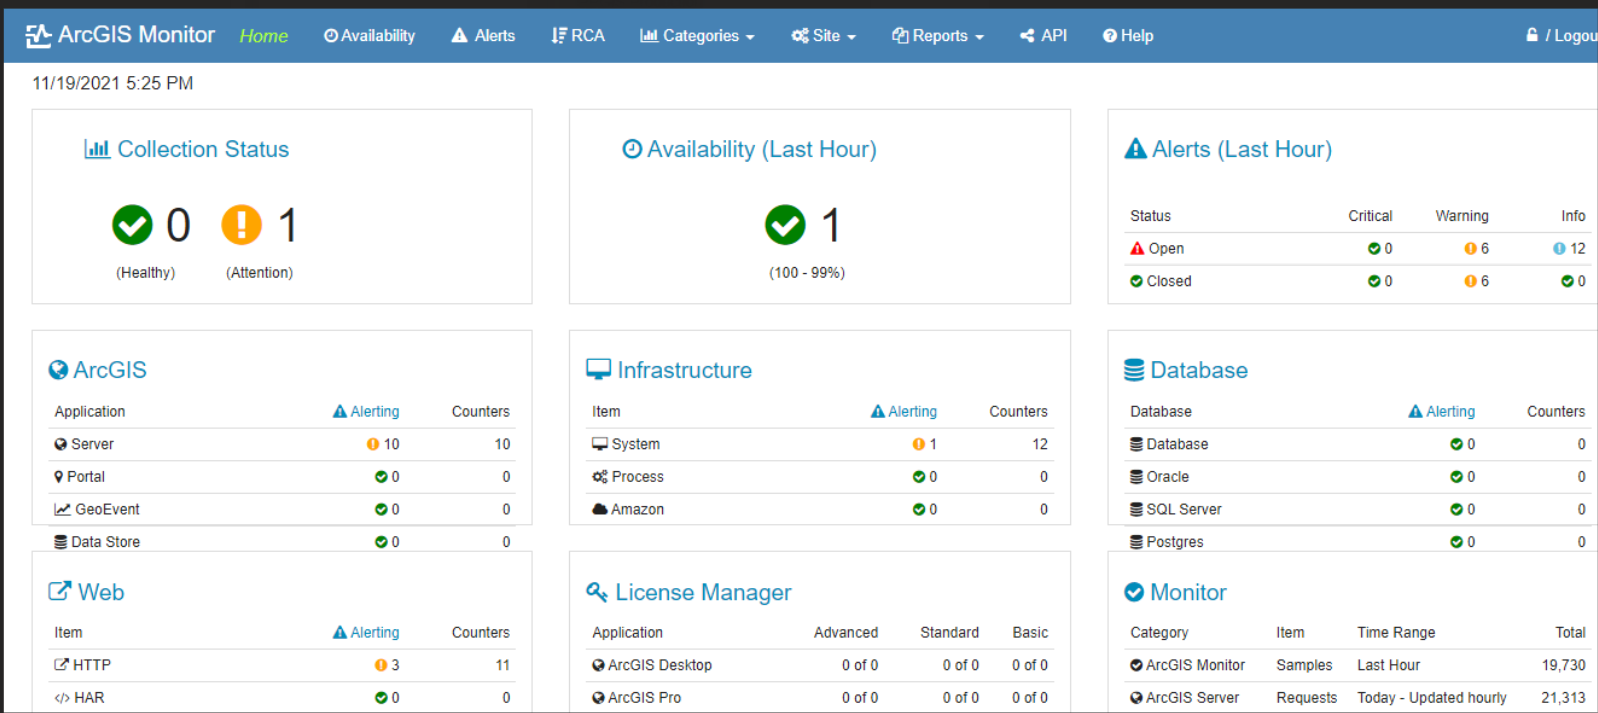Open the Home page link
This screenshot has width=1598, height=713.
pos(264,36)
